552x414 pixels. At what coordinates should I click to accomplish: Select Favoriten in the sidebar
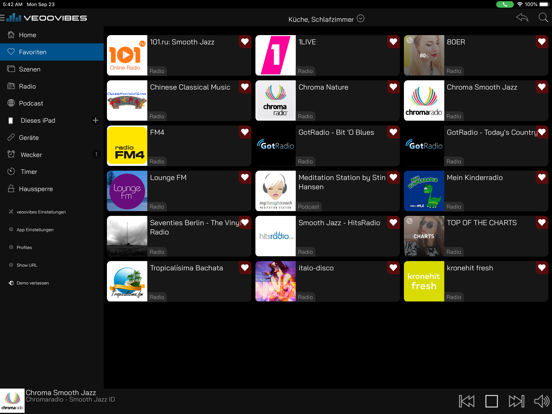tap(52, 52)
